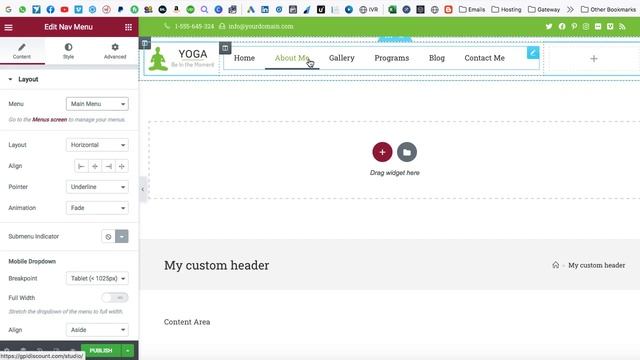Open the Pointer dropdown set to Underline
The height and width of the screenshot is (360, 640).
pos(97,187)
